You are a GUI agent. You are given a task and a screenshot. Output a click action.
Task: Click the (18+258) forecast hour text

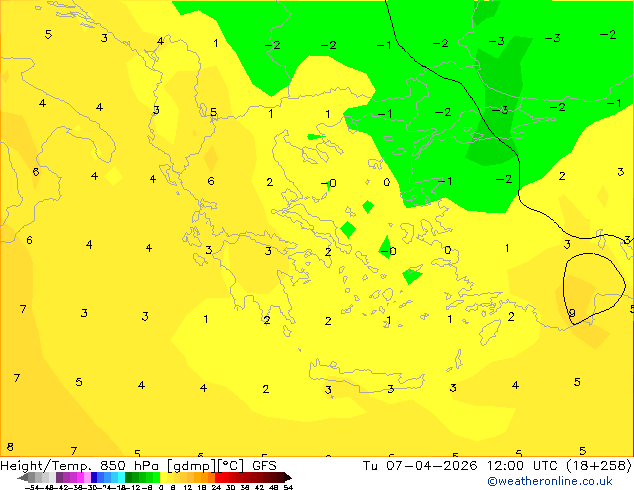[x=598, y=466]
